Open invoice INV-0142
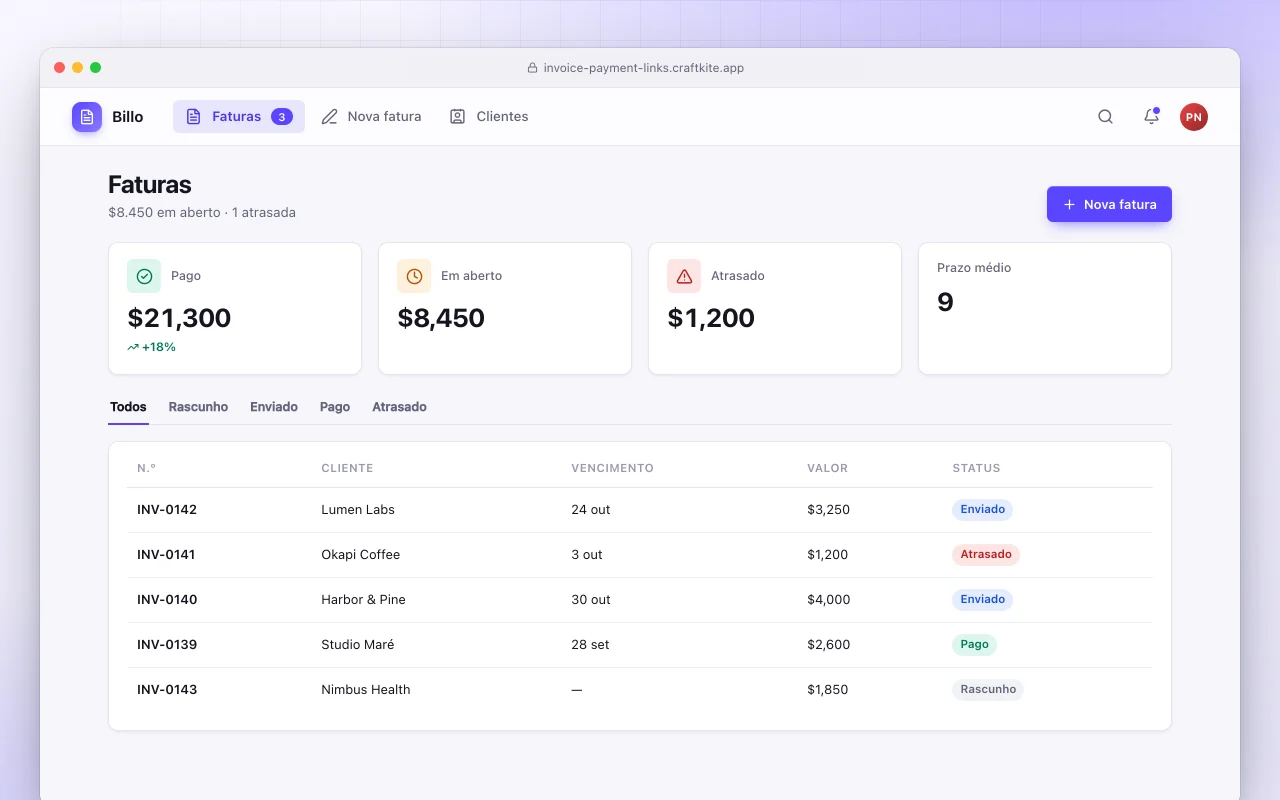 pyautogui.click(x=167, y=510)
